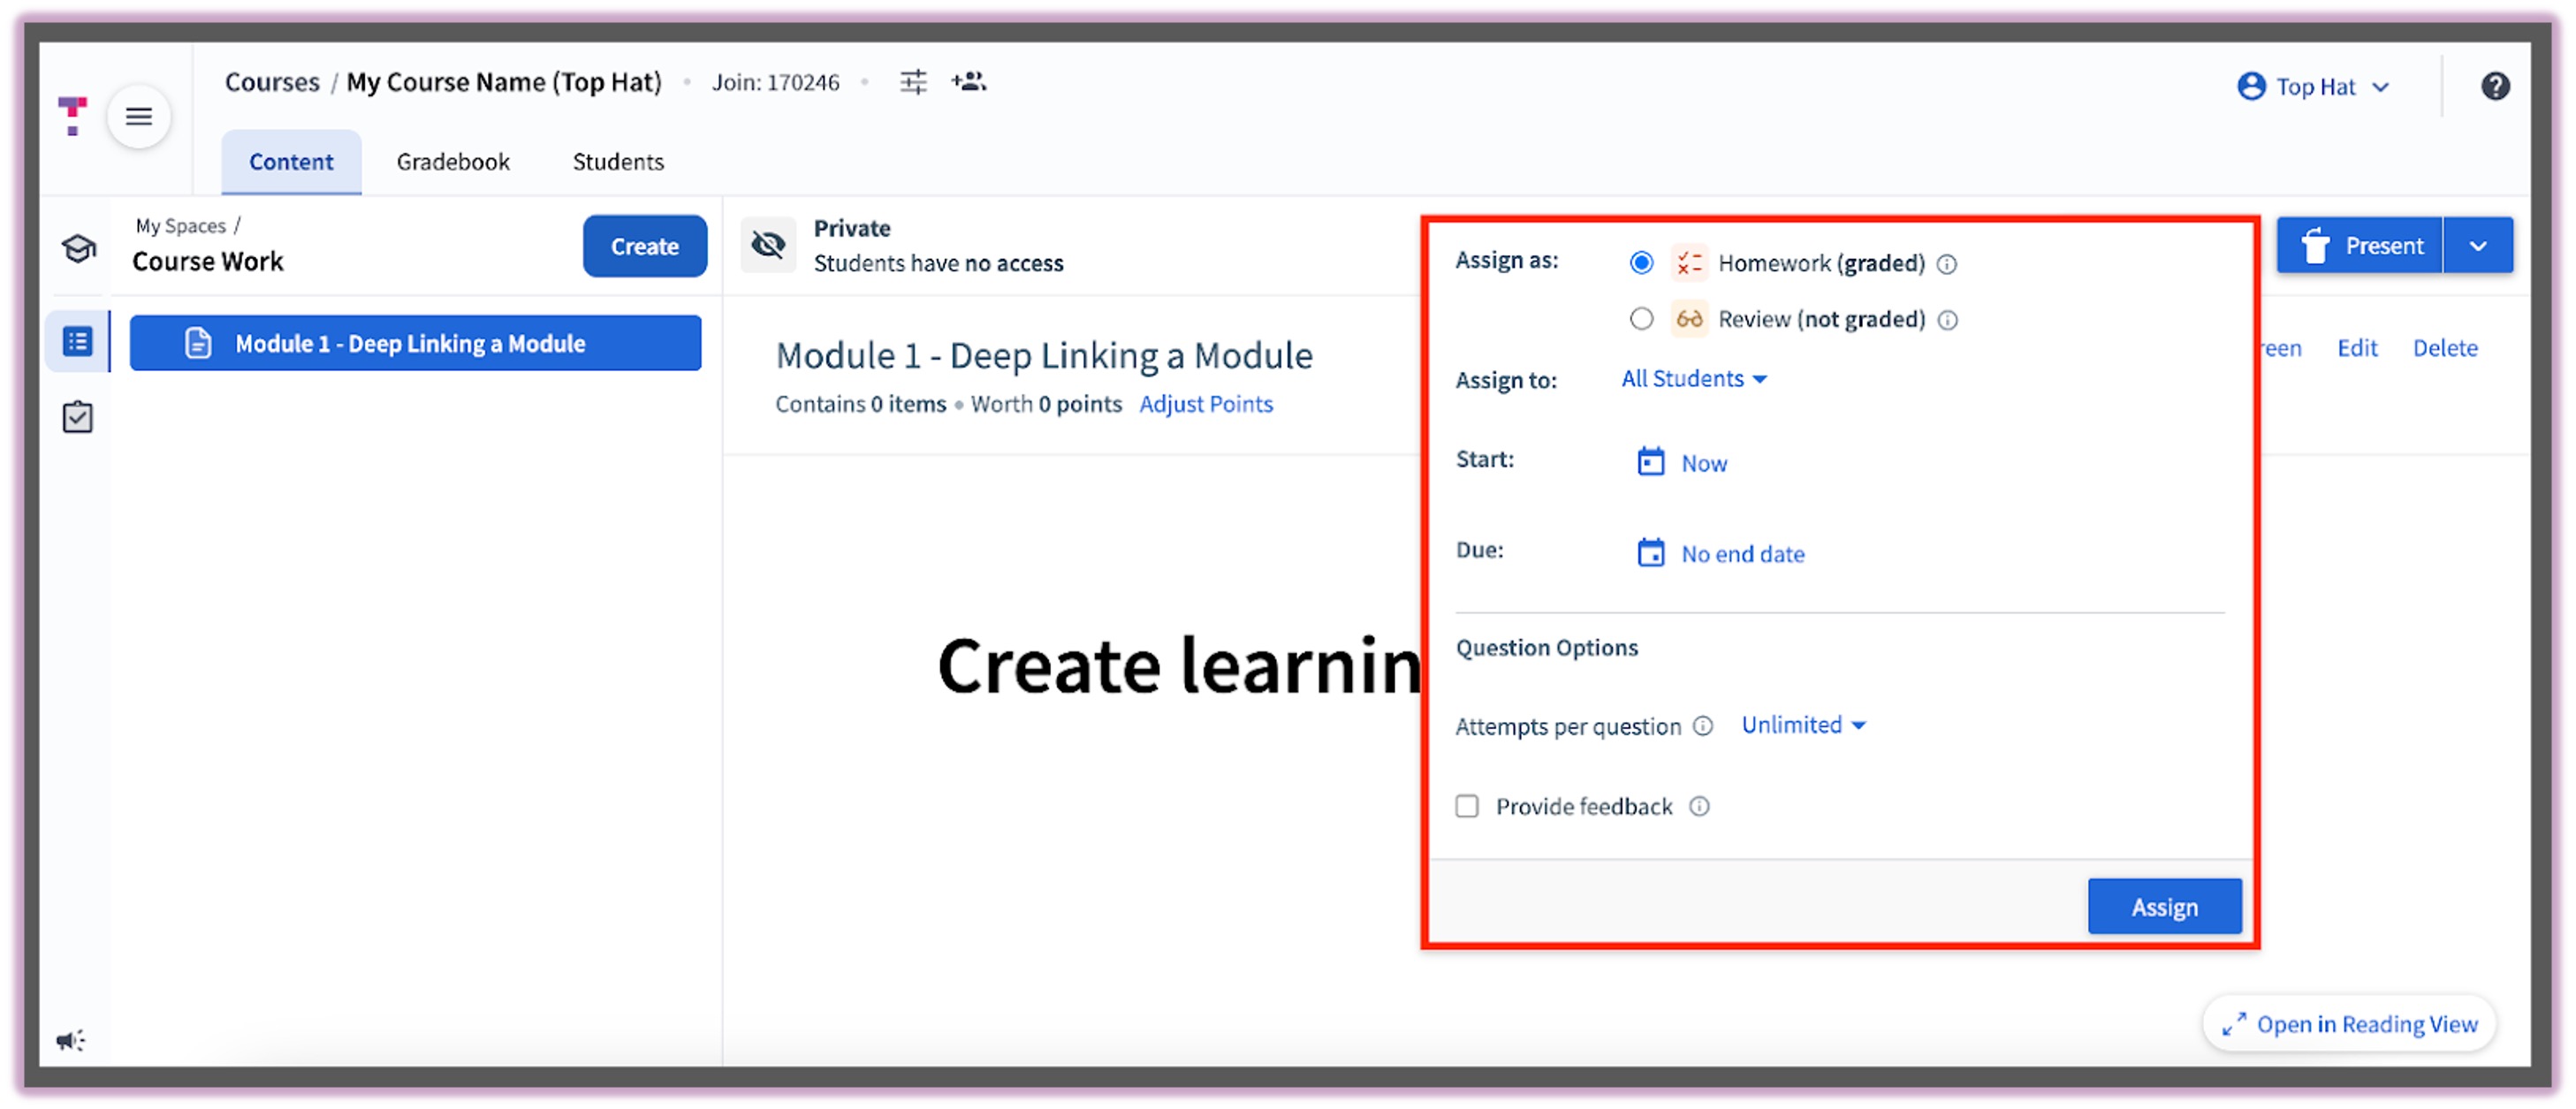Click the Start date calendar icon

pos(1650,462)
